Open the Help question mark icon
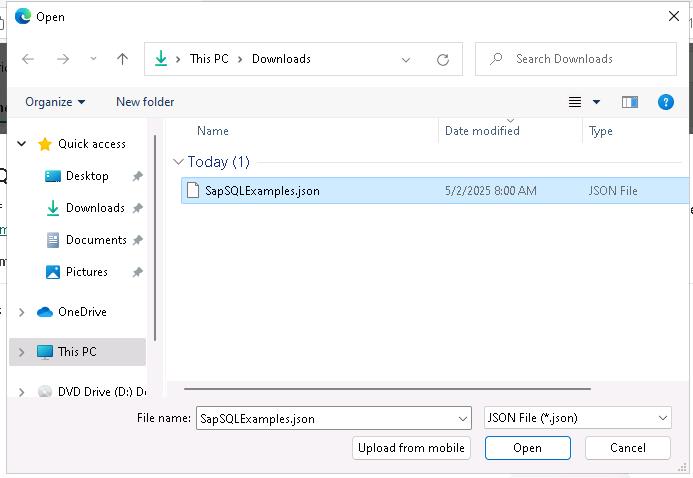693x478 pixels. click(665, 102)
